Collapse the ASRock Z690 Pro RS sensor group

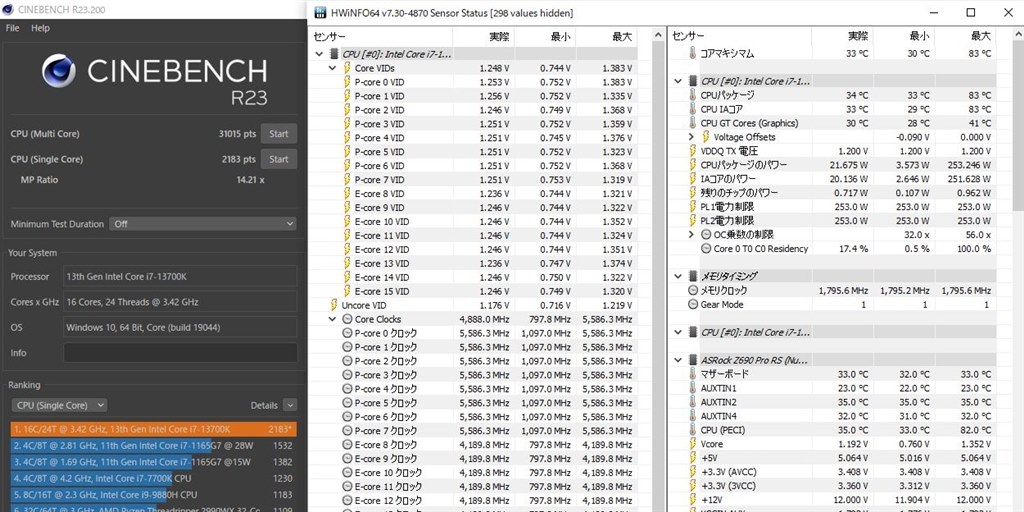click(x=678, y=360)
